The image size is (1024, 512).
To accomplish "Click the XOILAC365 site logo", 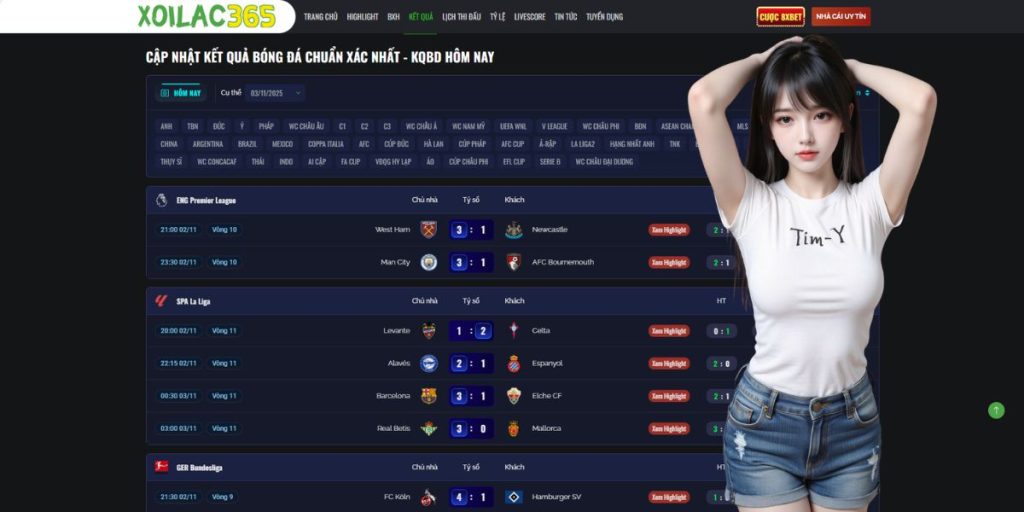I will click(206, 16).
